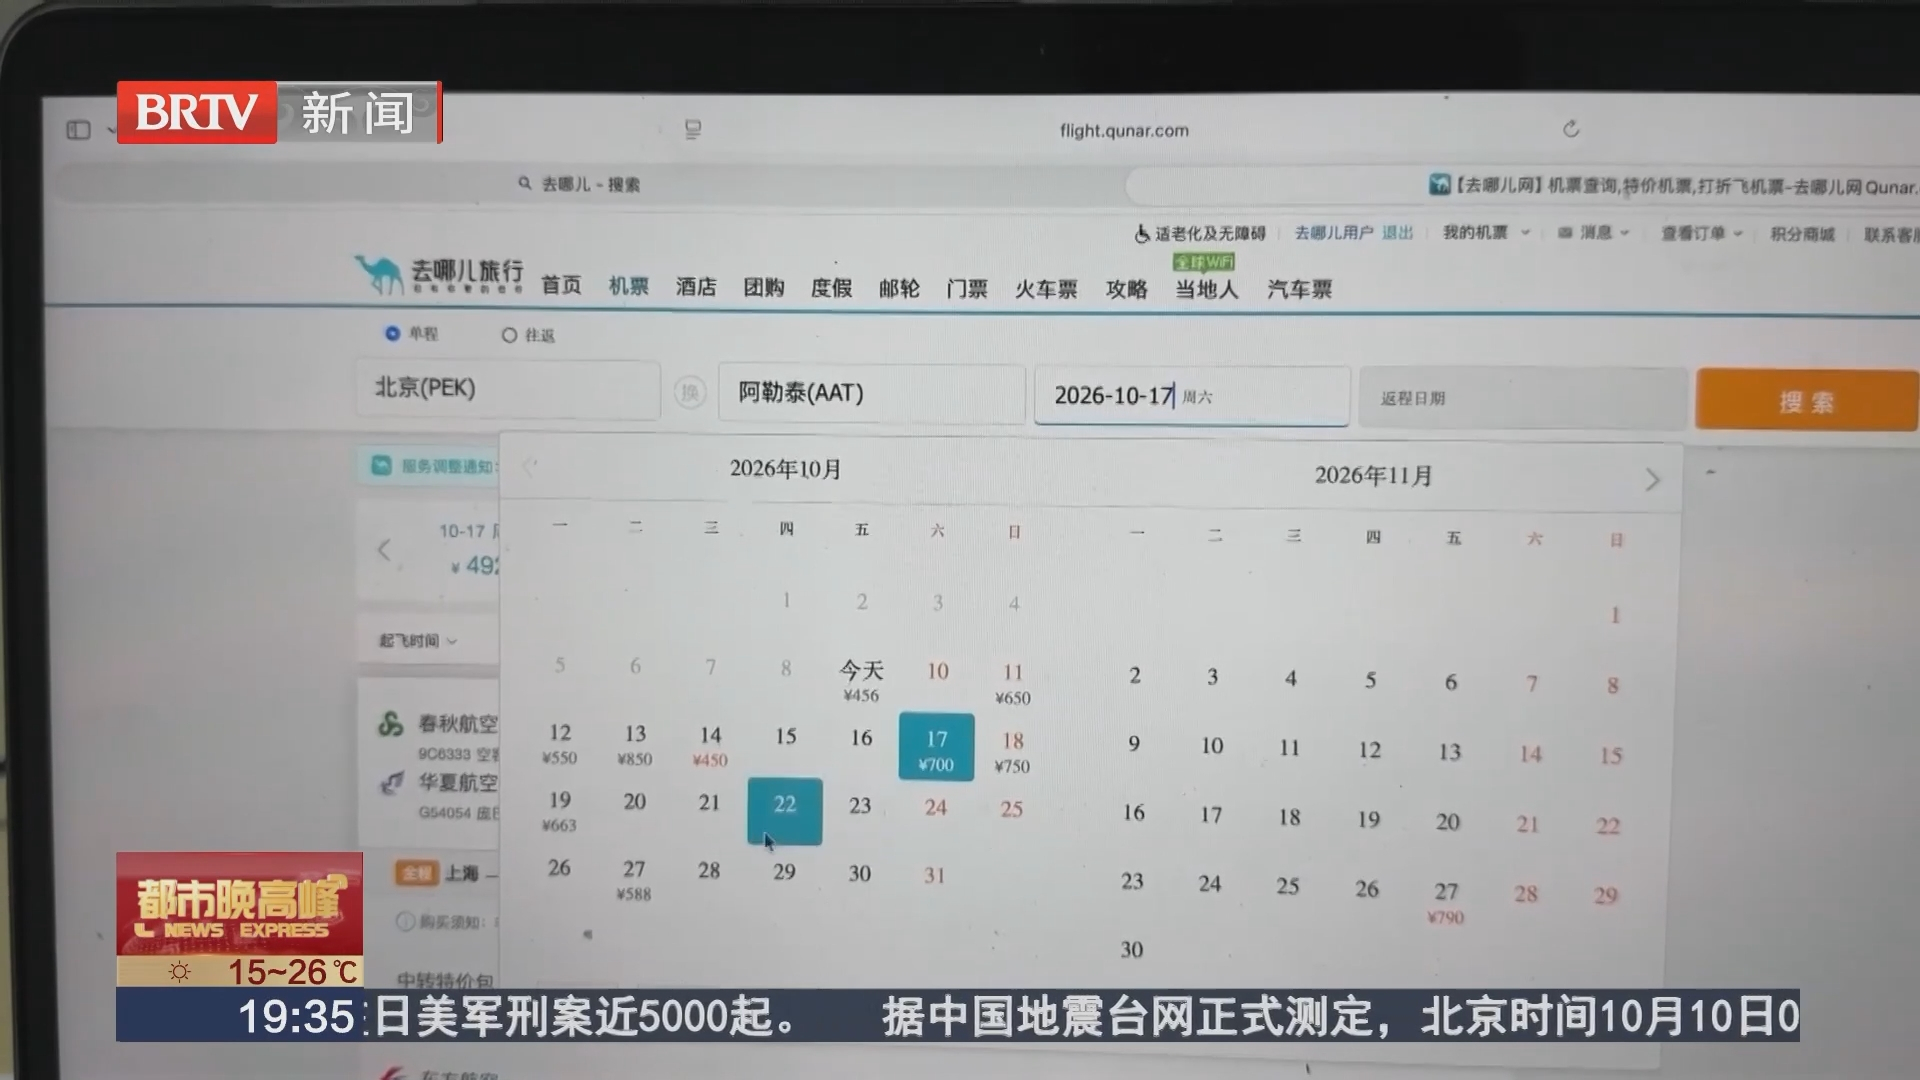This screenshot has width=1920, height=1080.
Task: Open the Messages dropdown arrow
Action: [1625, 233]
